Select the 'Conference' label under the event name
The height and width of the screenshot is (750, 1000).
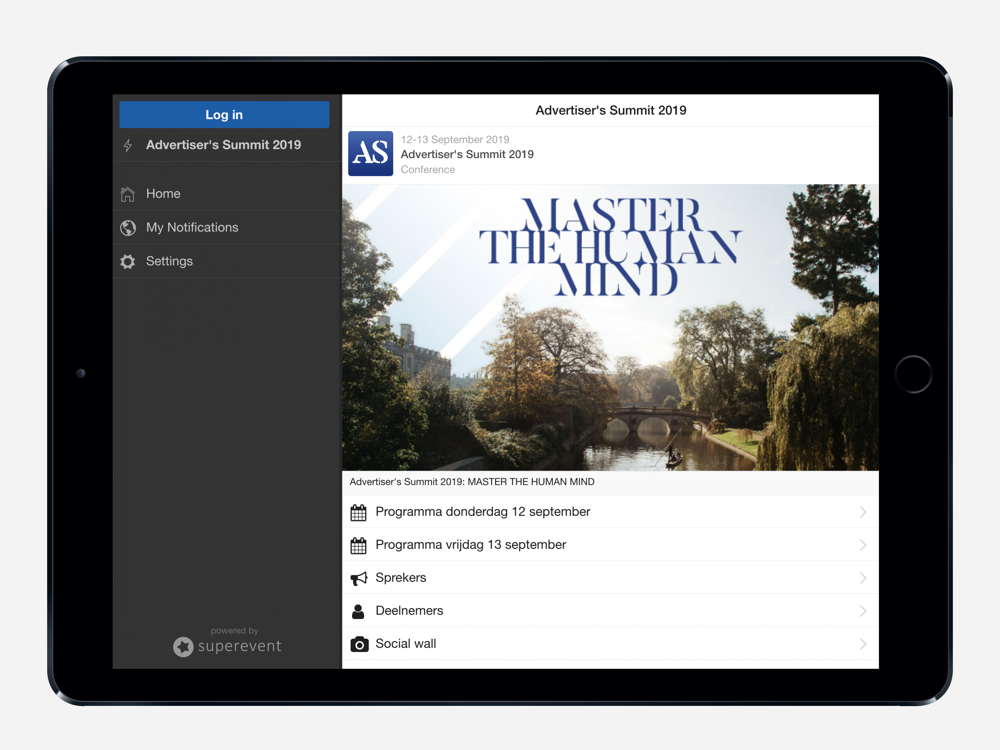pyautogui.click(x=427, y=170)
